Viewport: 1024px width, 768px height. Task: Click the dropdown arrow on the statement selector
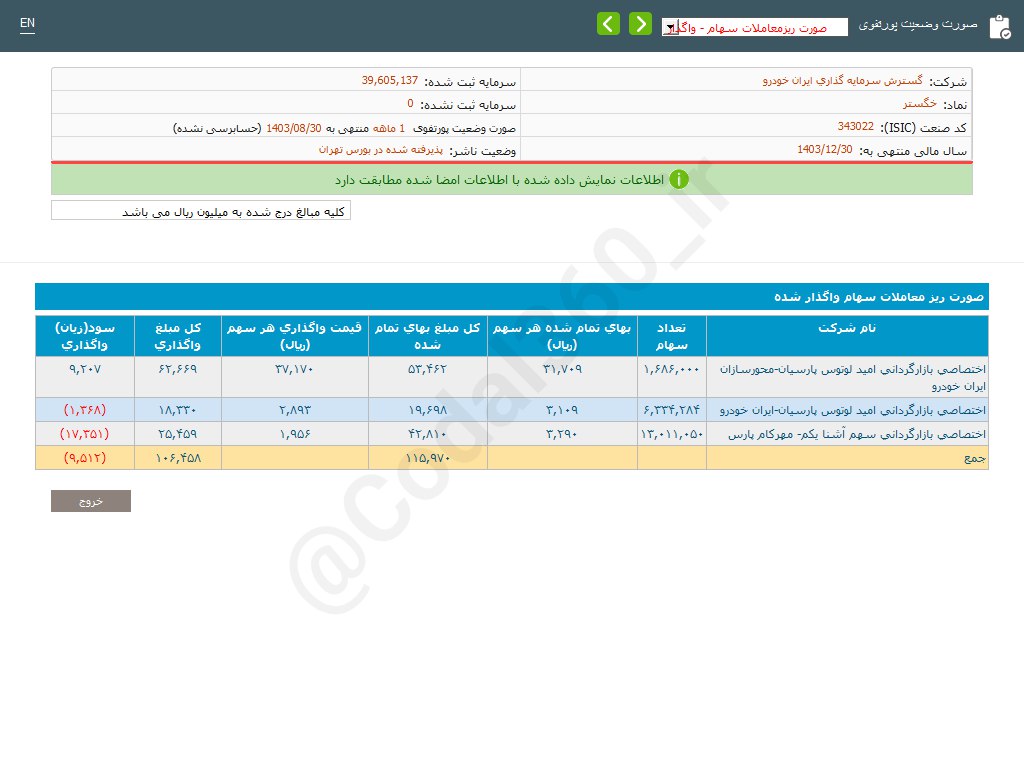pyautogui.click(x=670, y=28)
